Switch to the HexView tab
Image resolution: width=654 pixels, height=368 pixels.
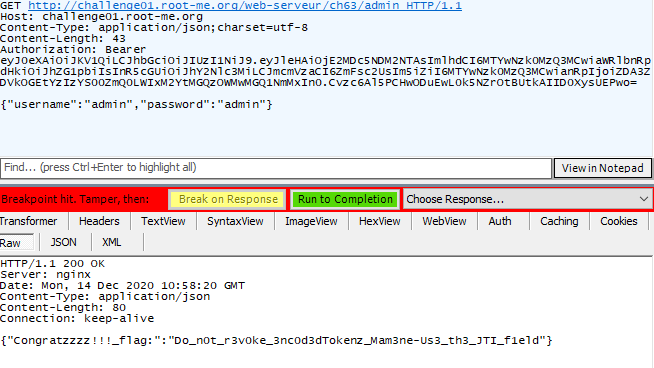point(380,221)
